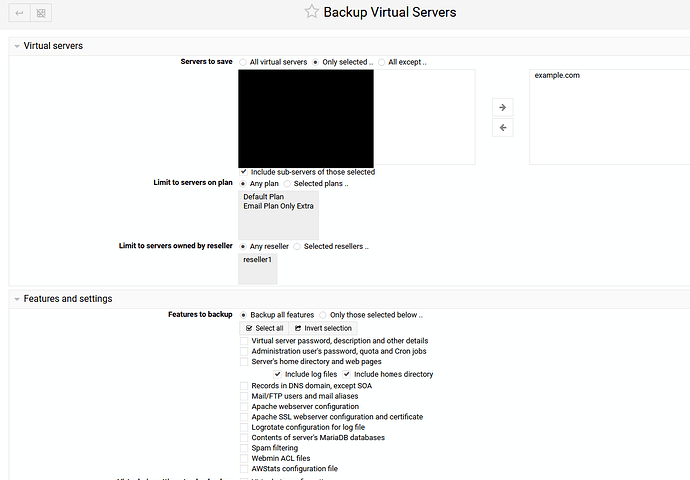Check AWStats configuration file option
690x480 pixels.
244,469
